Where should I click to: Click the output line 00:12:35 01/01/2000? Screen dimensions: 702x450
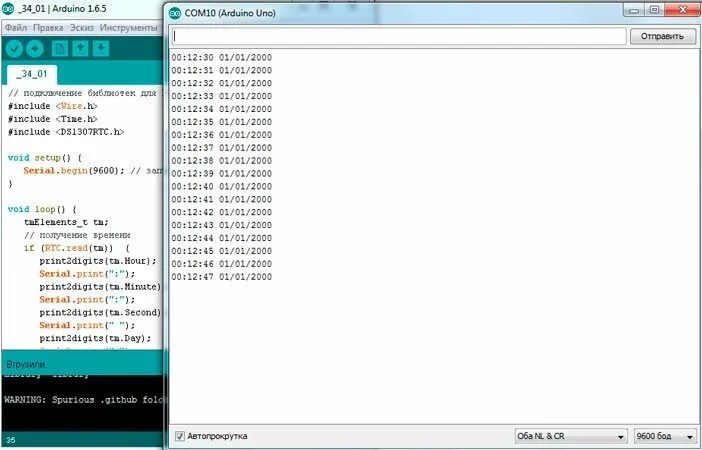click(x=222, y=122)
